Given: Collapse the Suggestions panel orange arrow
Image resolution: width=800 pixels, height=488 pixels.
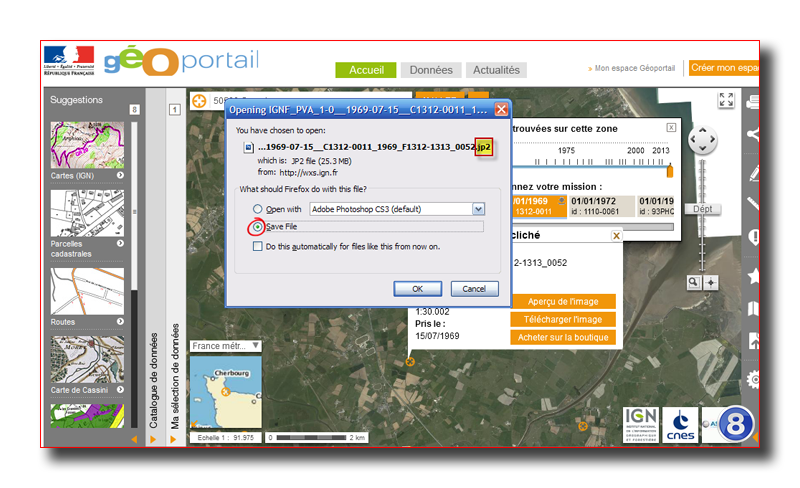Looking at the screenshot, I should click(x=134, y=439).
